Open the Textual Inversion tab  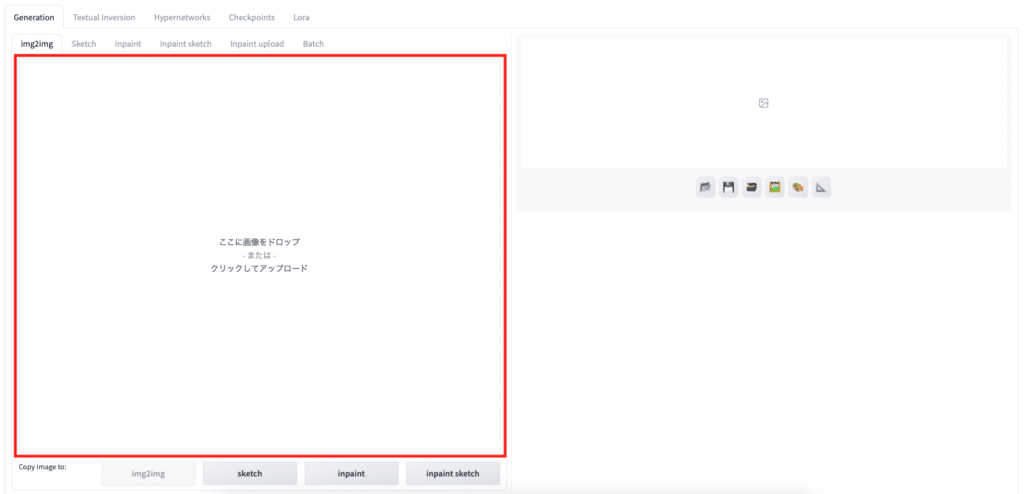coord(104,17)
